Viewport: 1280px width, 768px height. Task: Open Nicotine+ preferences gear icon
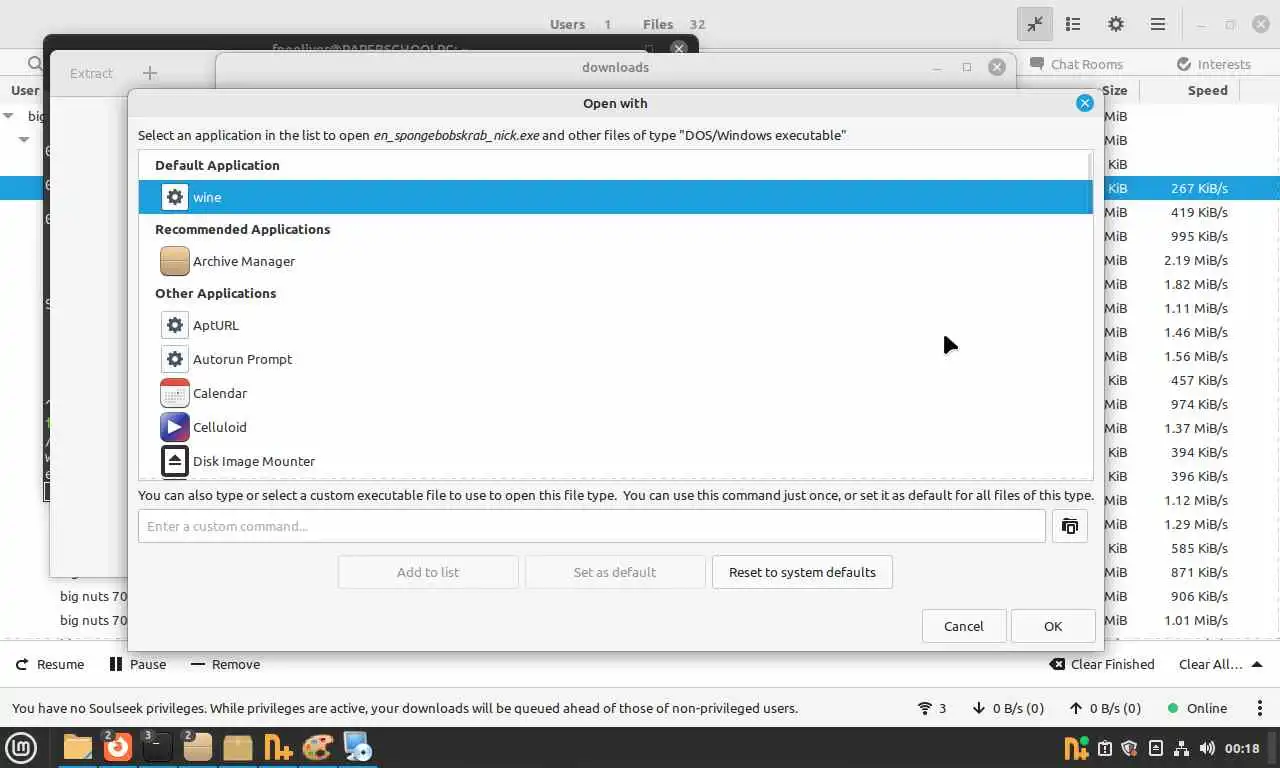1116,24
